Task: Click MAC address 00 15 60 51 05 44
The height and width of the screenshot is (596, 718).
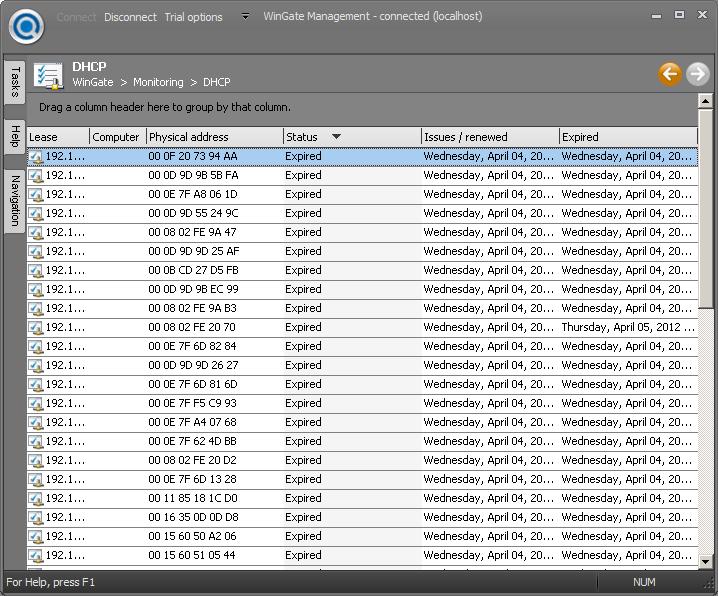Action: point(192,555)
